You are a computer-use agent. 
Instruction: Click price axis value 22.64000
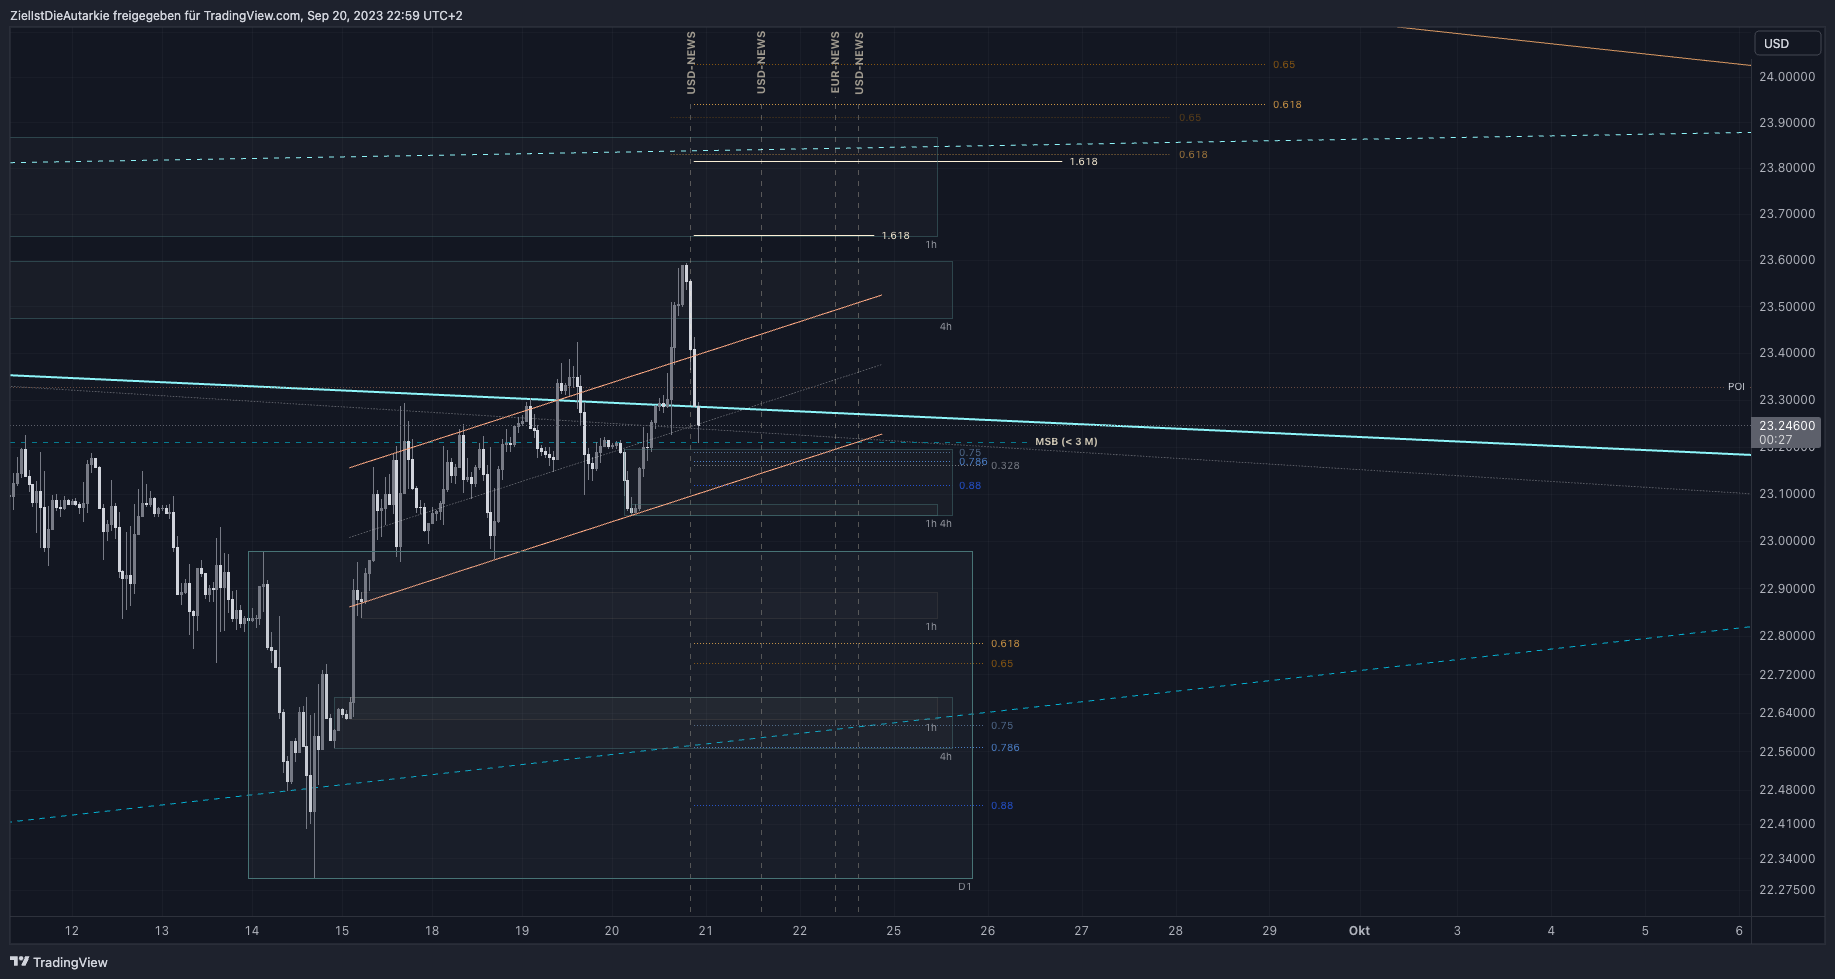pyautogui.click(x=1787, y=713)
